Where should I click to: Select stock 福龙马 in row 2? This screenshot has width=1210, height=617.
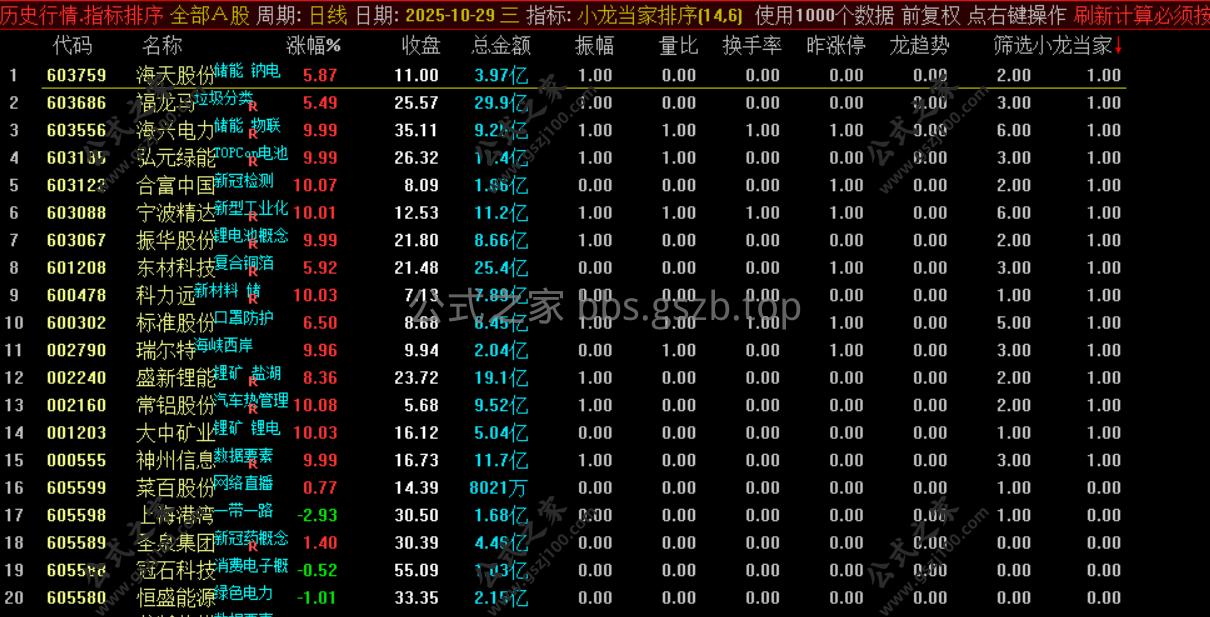(x=166, y=103)
